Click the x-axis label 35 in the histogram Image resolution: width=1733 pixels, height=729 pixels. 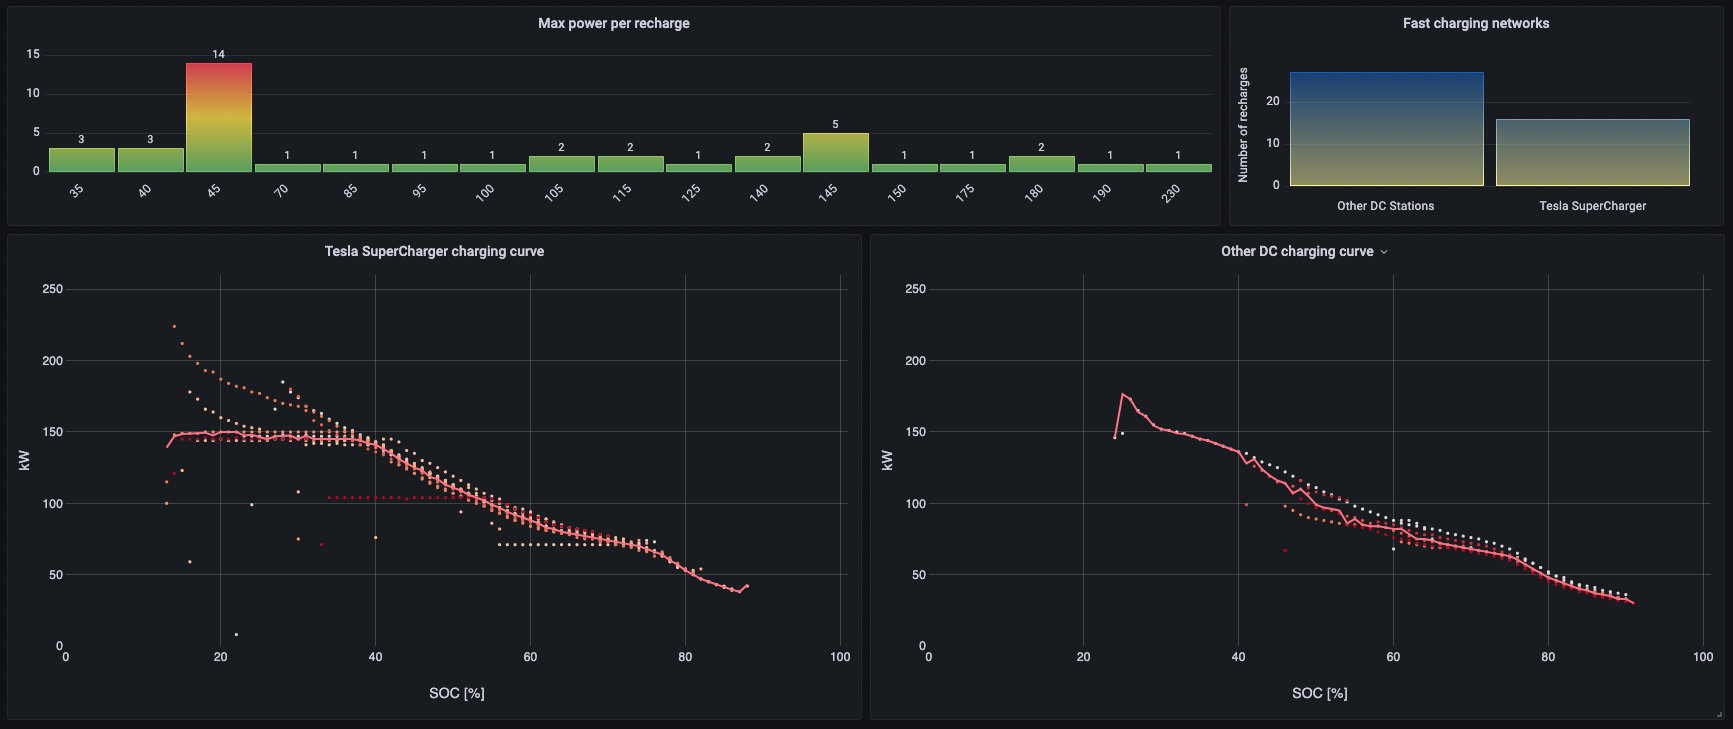coord(77,190)
